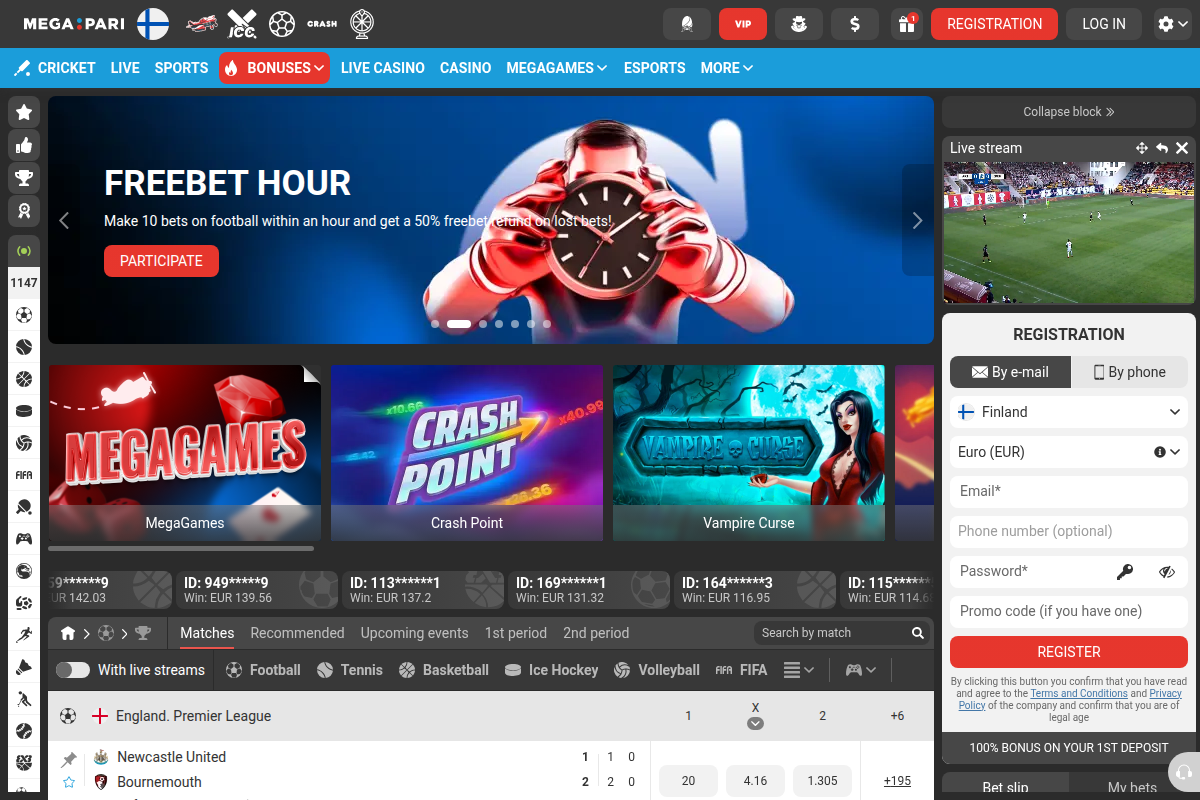Switch to Recommended tab
This screenshot has width=1200, height=800.
coord(297,633)
